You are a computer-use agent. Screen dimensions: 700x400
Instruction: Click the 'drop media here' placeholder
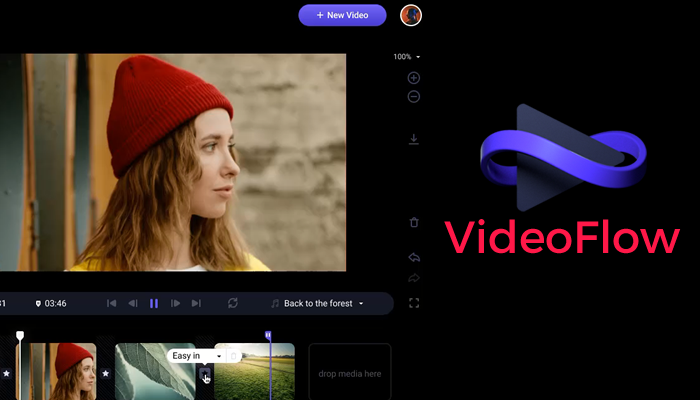[x=350, y=372]
